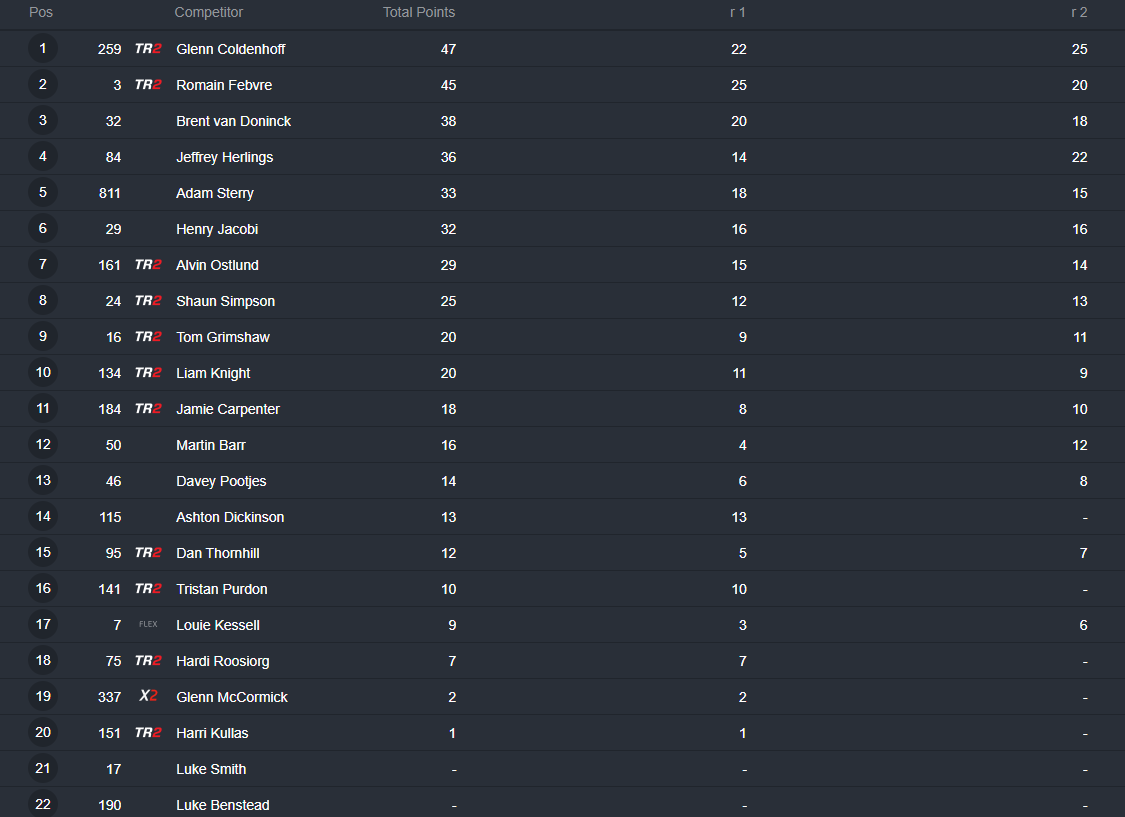Open competitor Brent van Doninck
The width and height of the screenshot is (1125, 817).
click(233, 121)
